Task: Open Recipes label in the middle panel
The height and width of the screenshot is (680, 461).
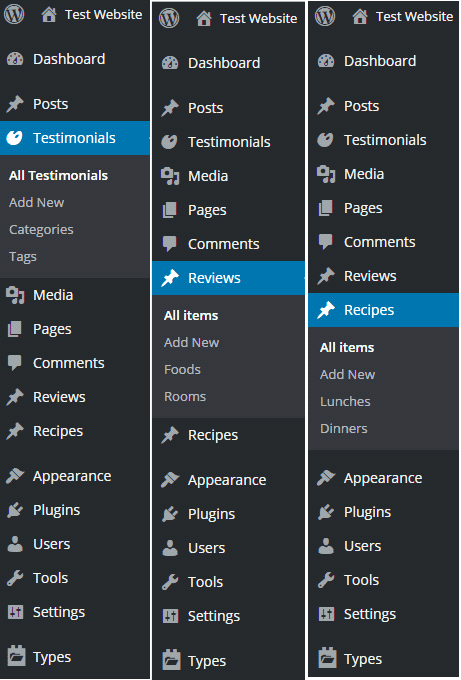Action: click(x=213, y=435)
